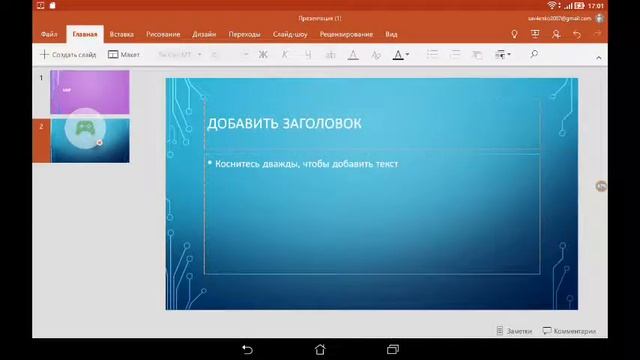Tap the battery status icon

[579, 6]
